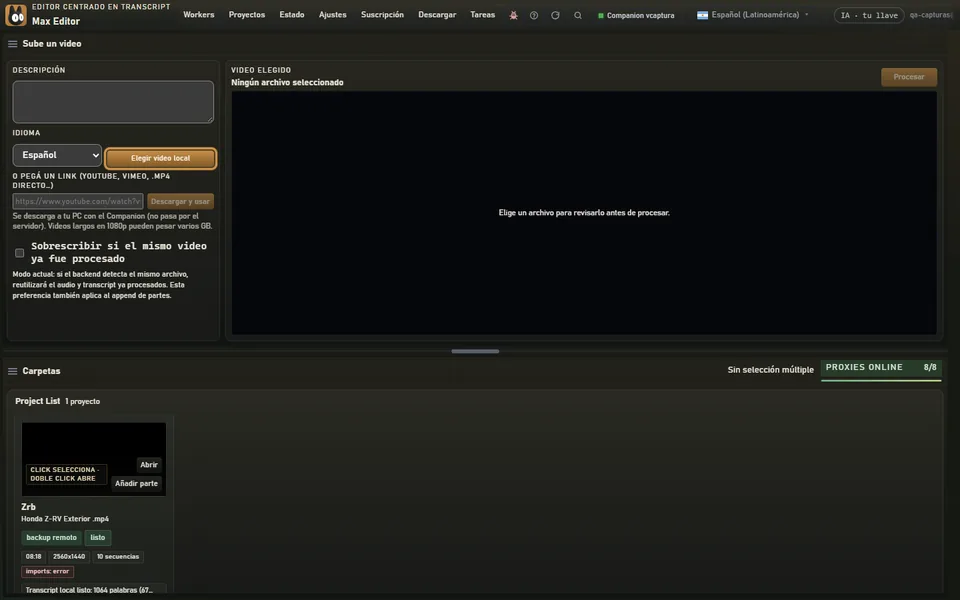
Task: Focus the Descripción text area
Action: point(113,102)
